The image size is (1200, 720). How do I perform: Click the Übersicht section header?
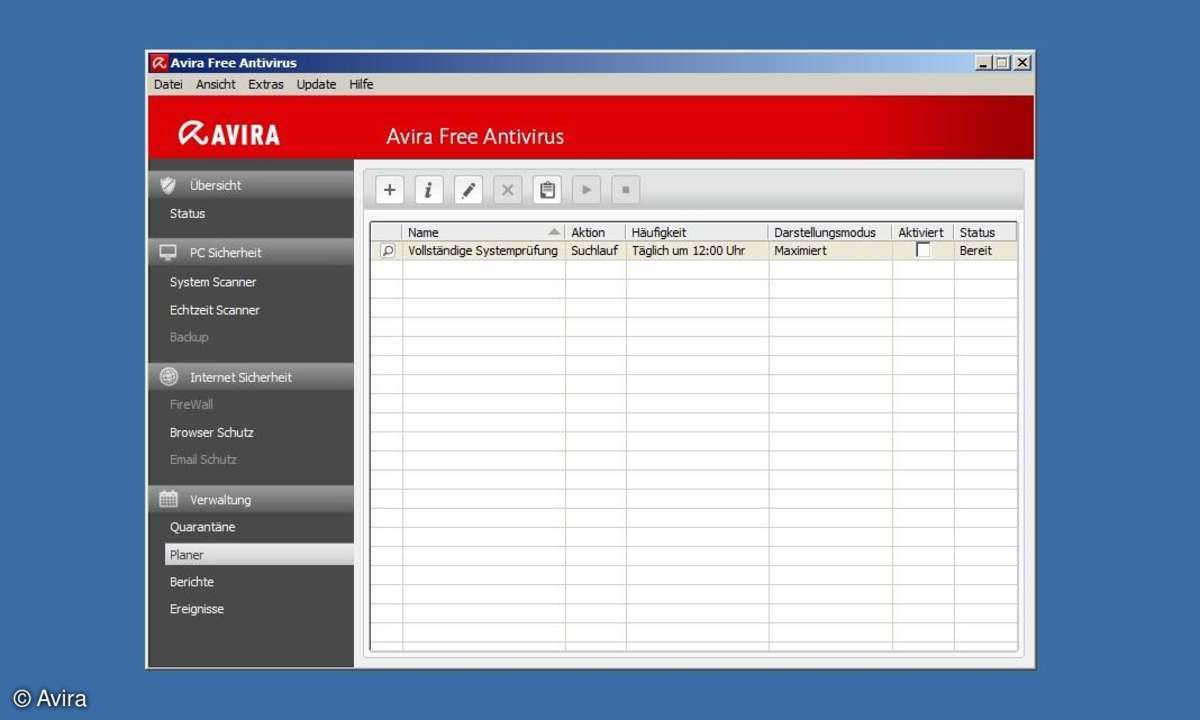[x=251, y=185]
